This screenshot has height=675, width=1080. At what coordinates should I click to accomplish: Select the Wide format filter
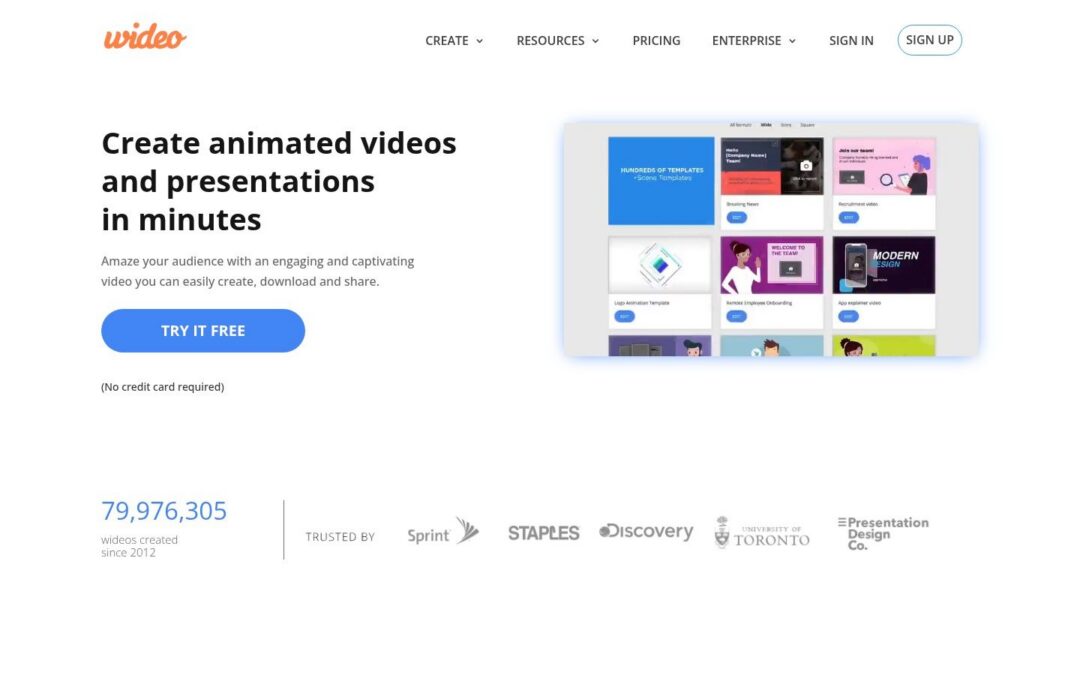coord(766,125)
